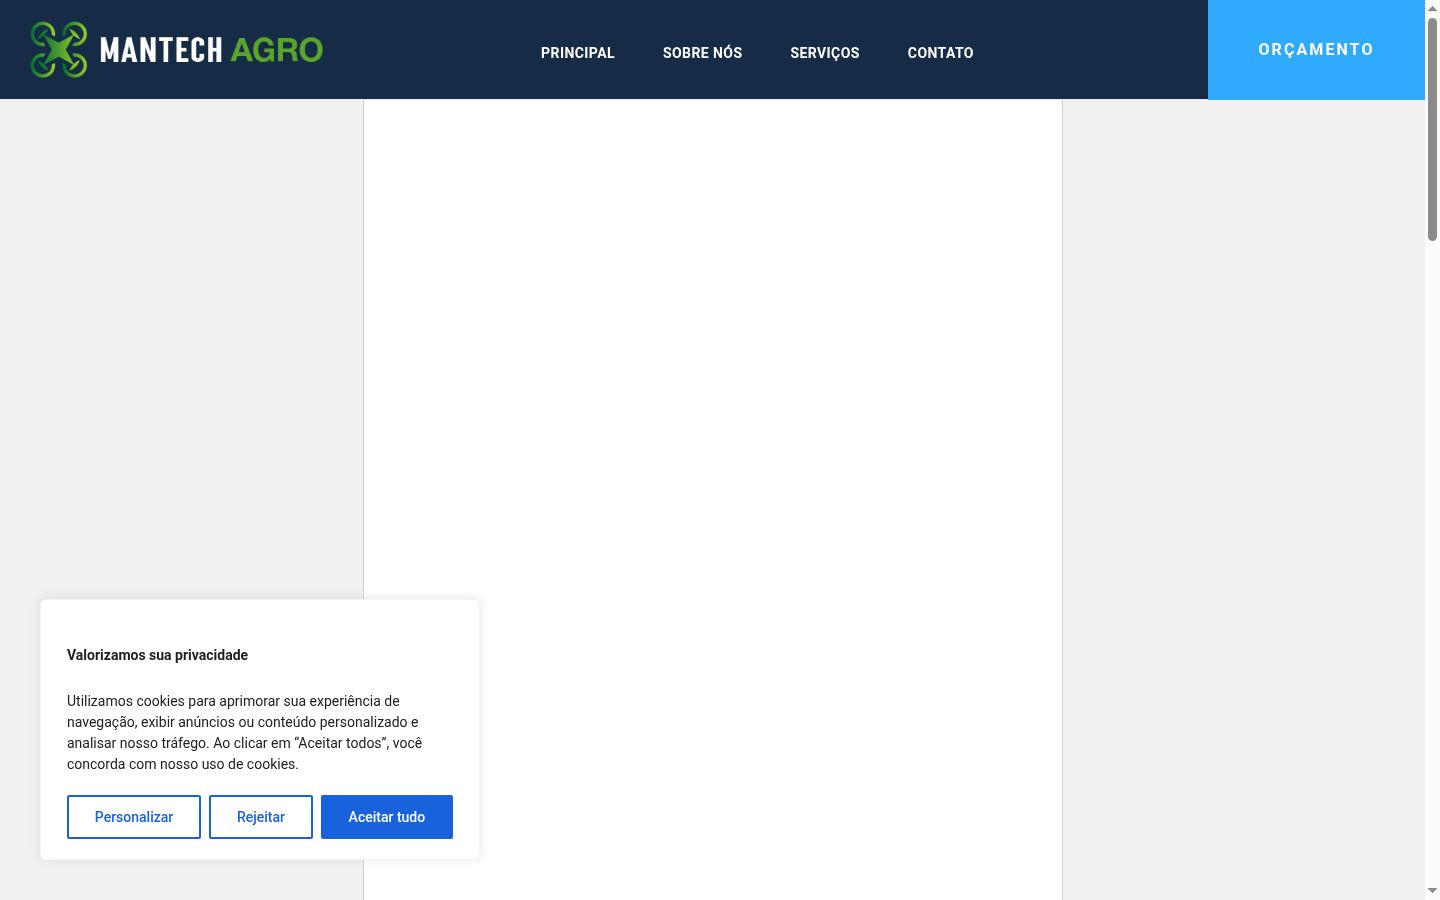Click the heading "Valorizamos sua privacidade"

coord(157,655)
